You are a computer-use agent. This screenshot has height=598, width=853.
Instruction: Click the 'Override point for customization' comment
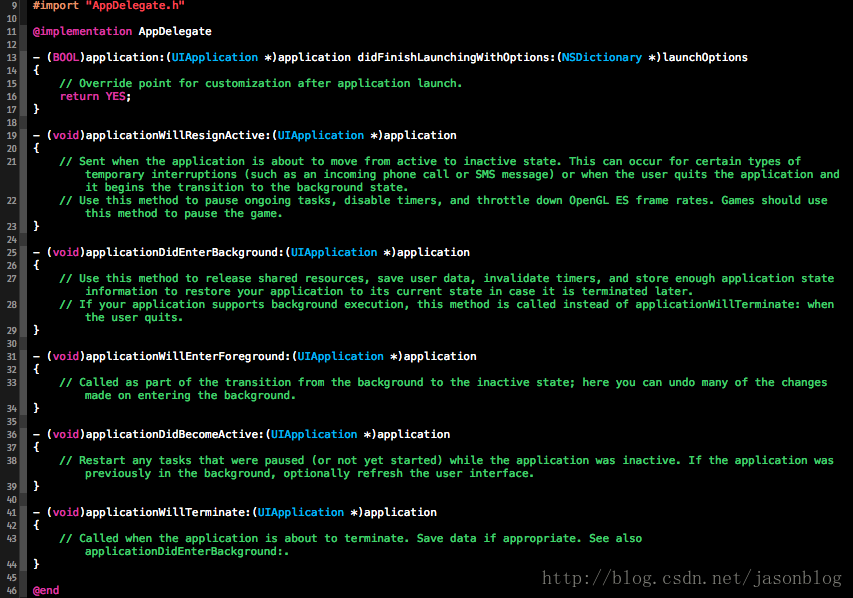pos(261,84)
